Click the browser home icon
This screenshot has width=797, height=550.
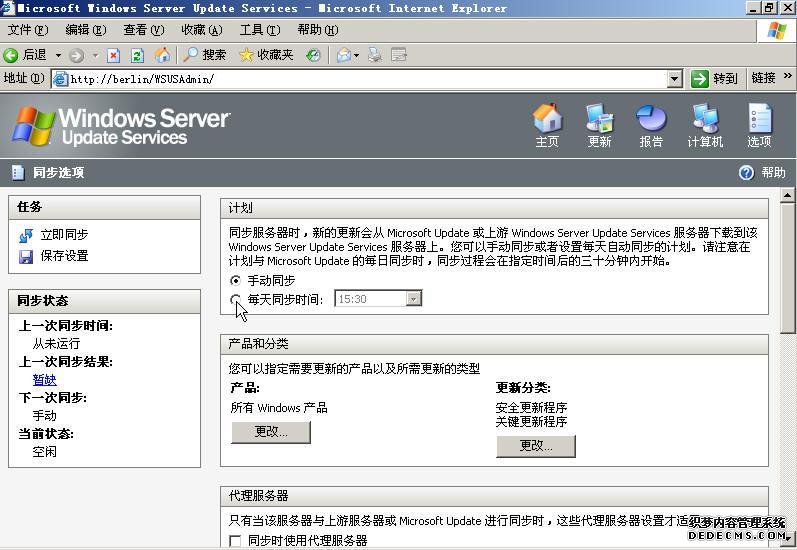pos(163,55)
